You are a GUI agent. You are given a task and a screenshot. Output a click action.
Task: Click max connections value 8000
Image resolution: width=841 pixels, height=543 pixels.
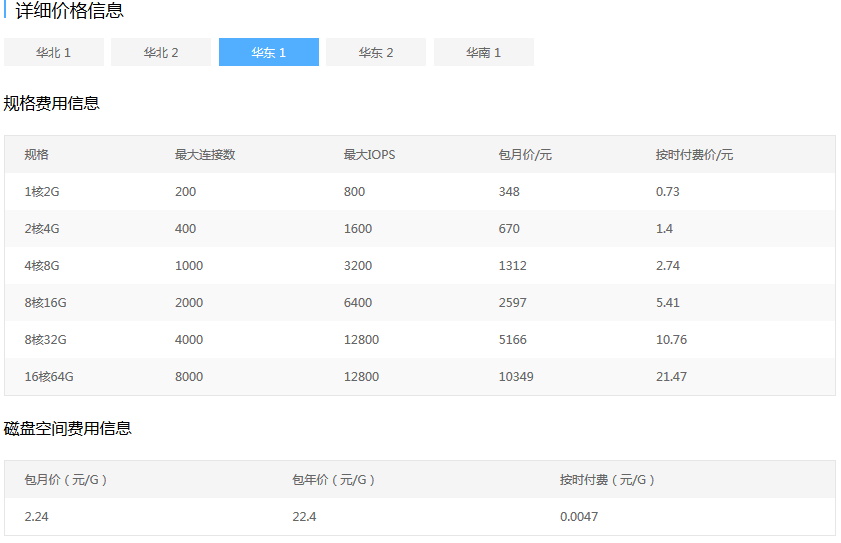point(189,377)
